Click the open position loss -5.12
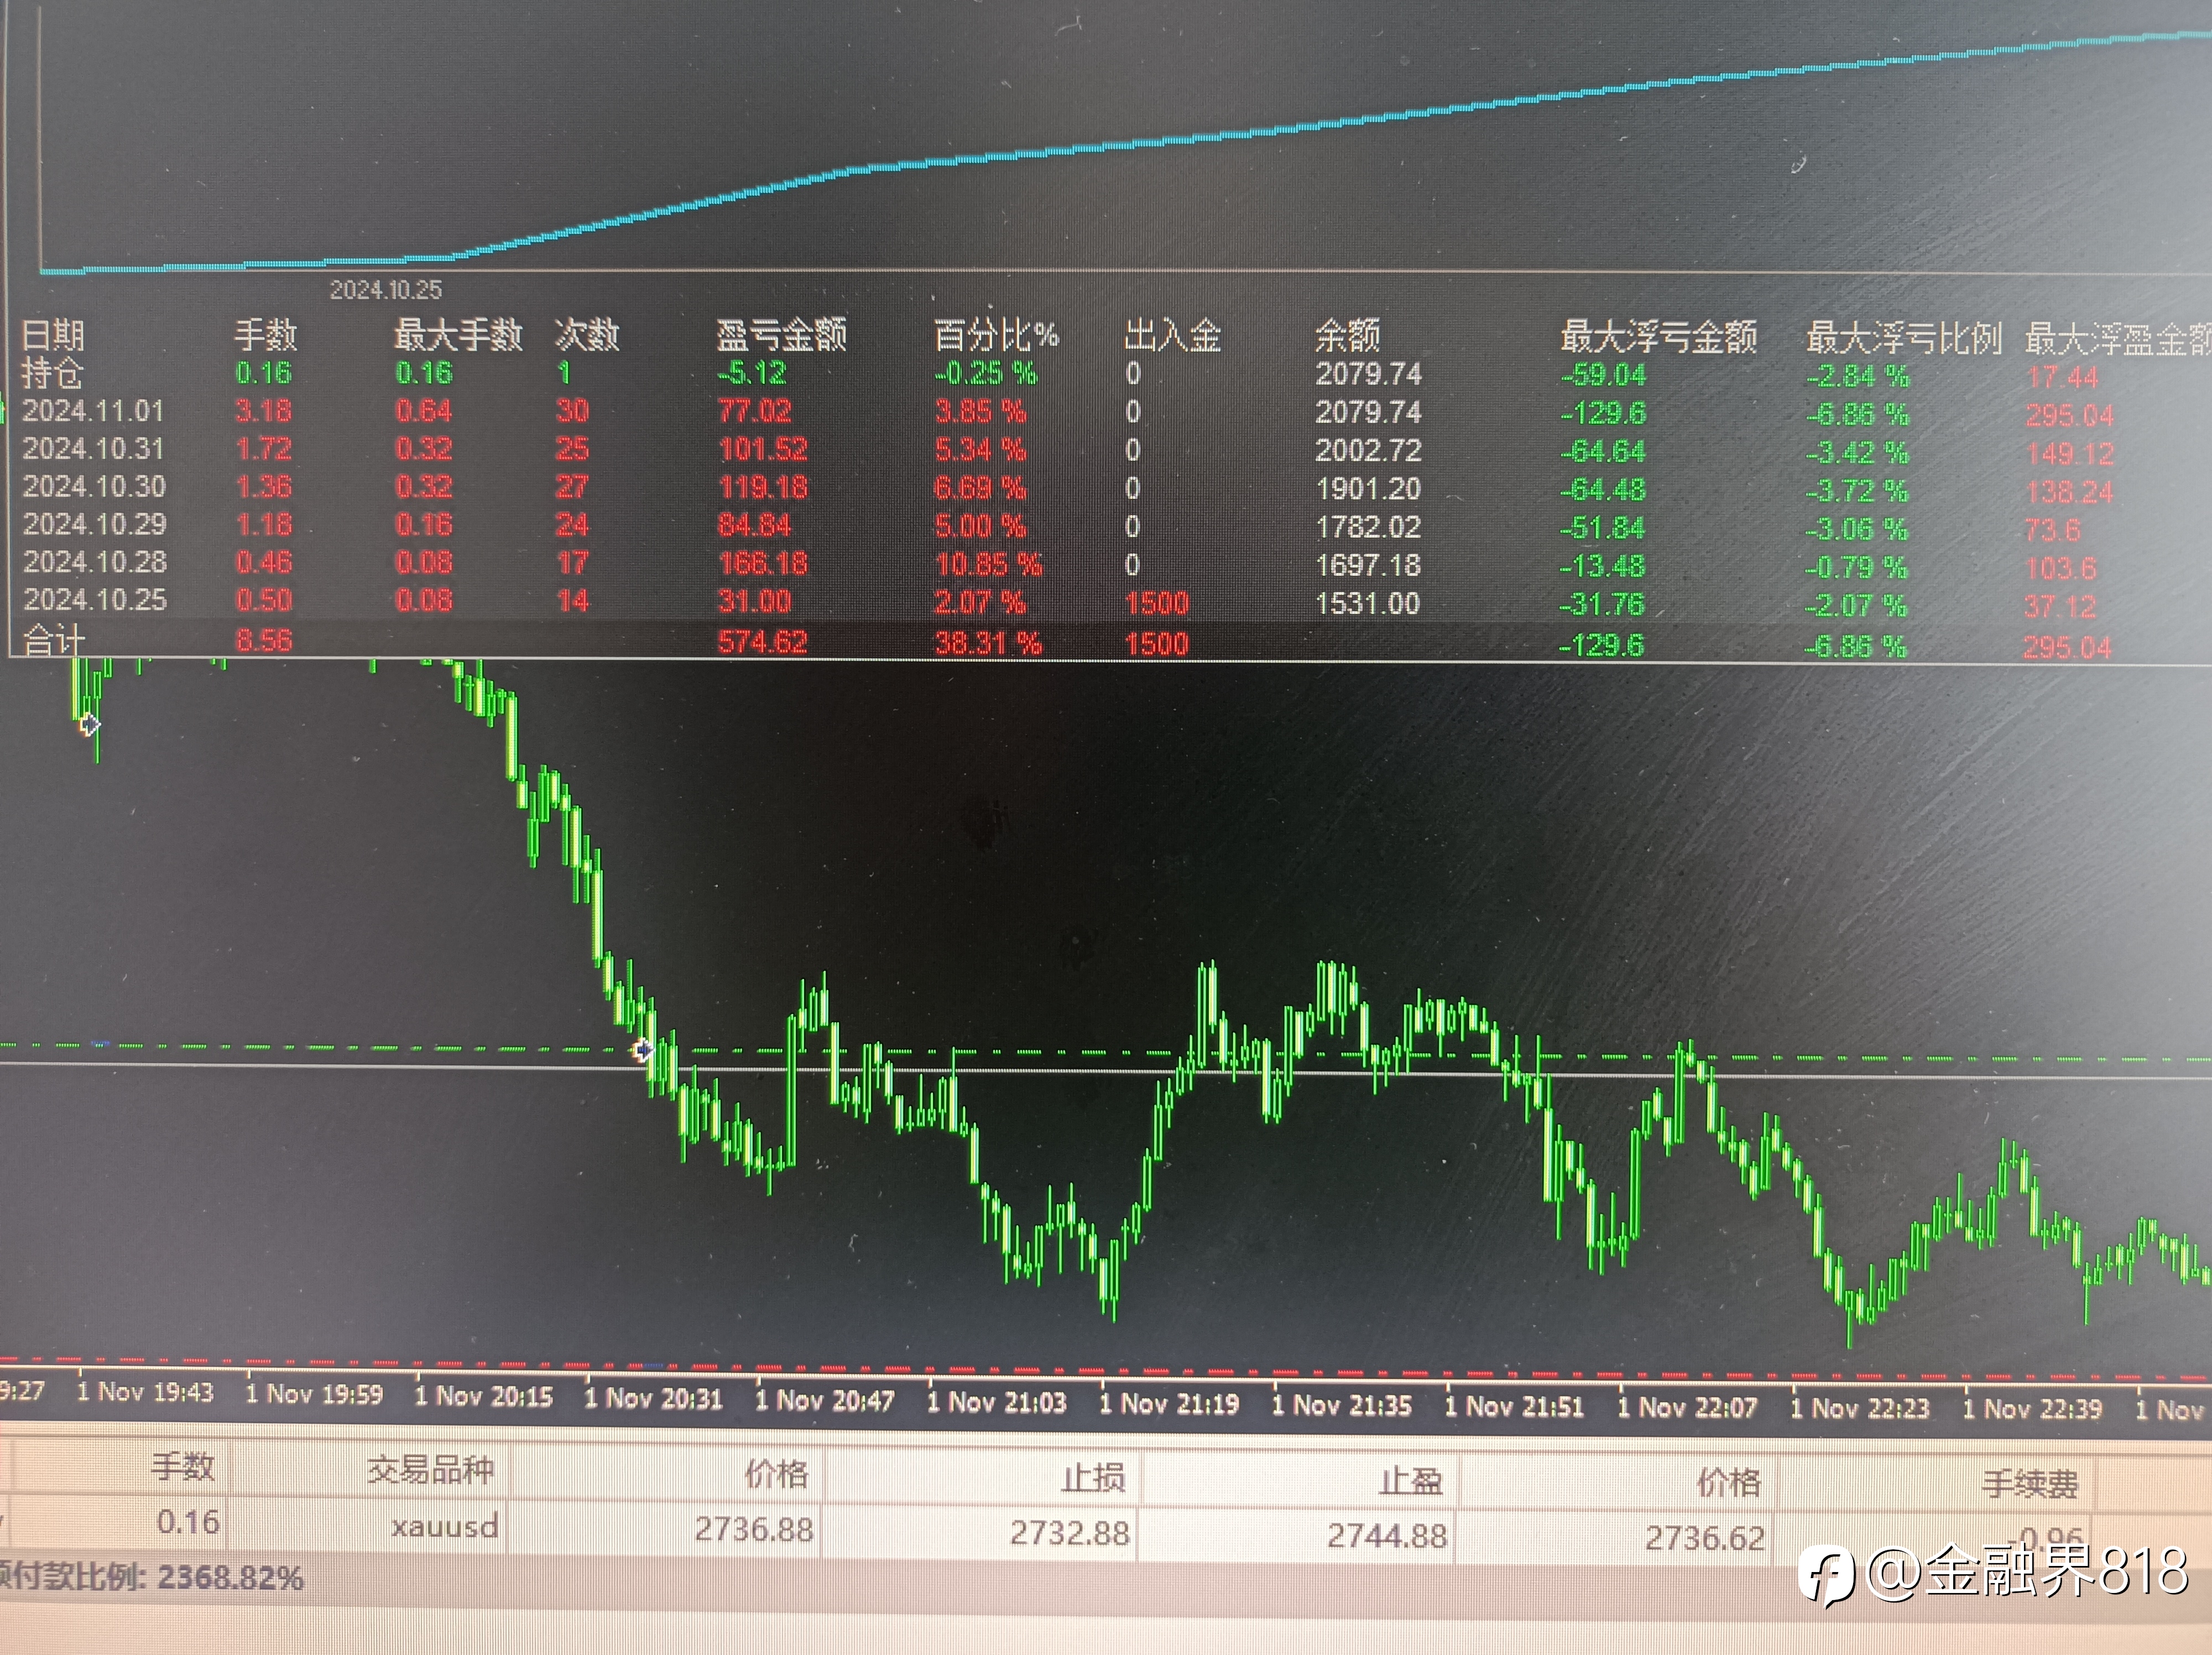Viewport: 2212px width, 1655px height. [752, 374]
